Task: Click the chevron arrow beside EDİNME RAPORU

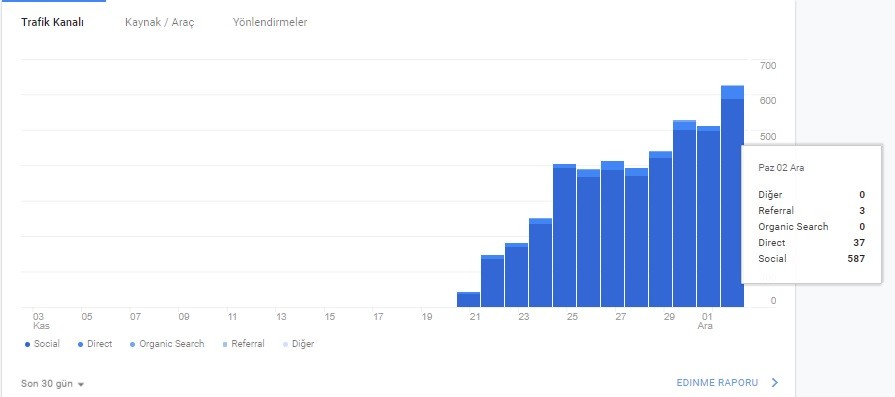Action: click(775, 383)
